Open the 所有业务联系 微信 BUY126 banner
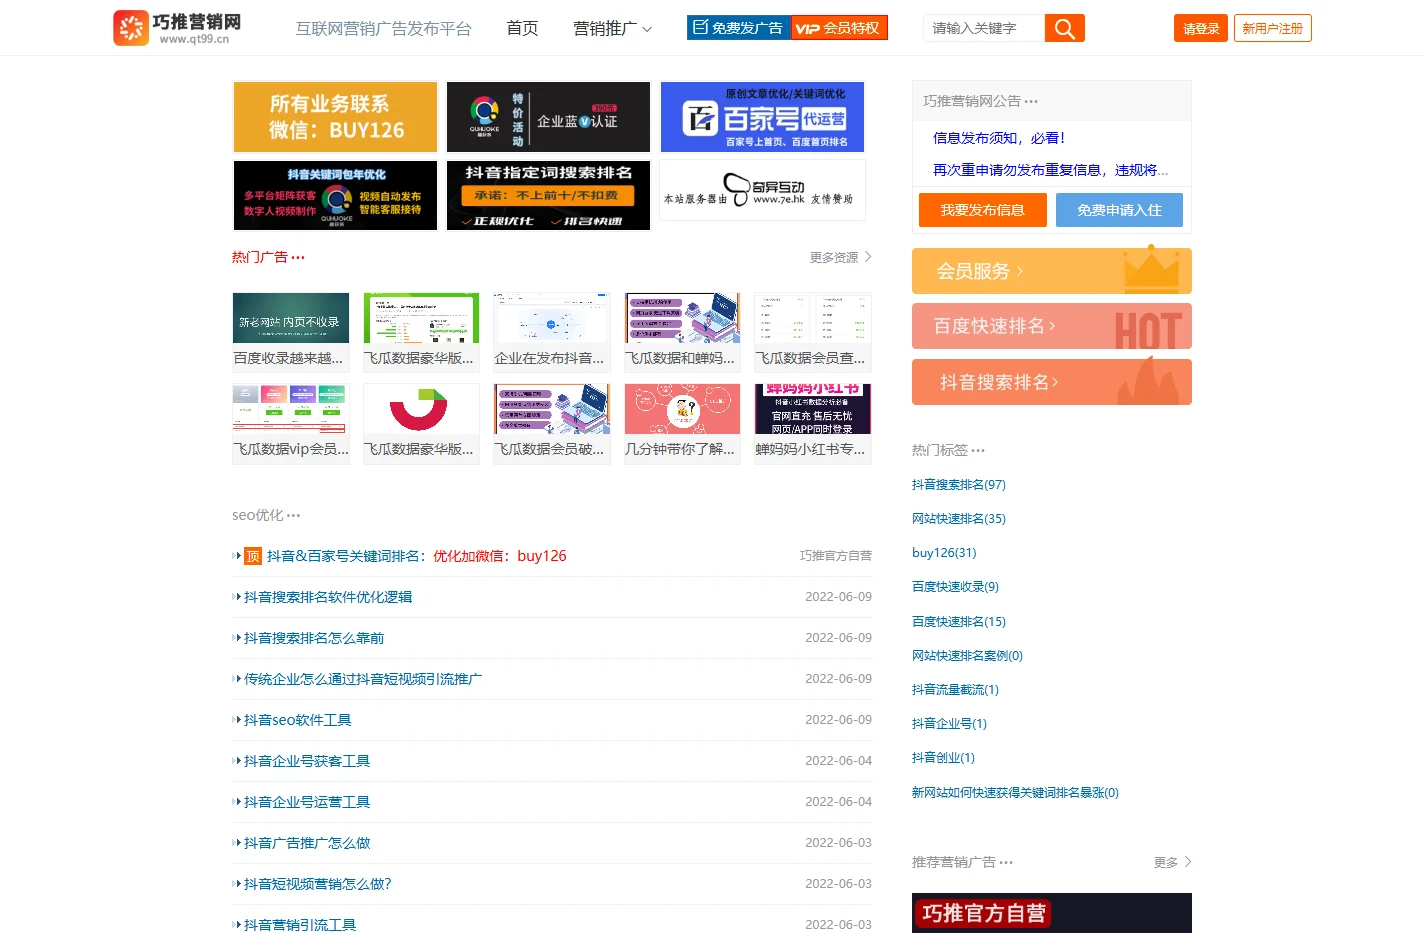 coord(335,117)
